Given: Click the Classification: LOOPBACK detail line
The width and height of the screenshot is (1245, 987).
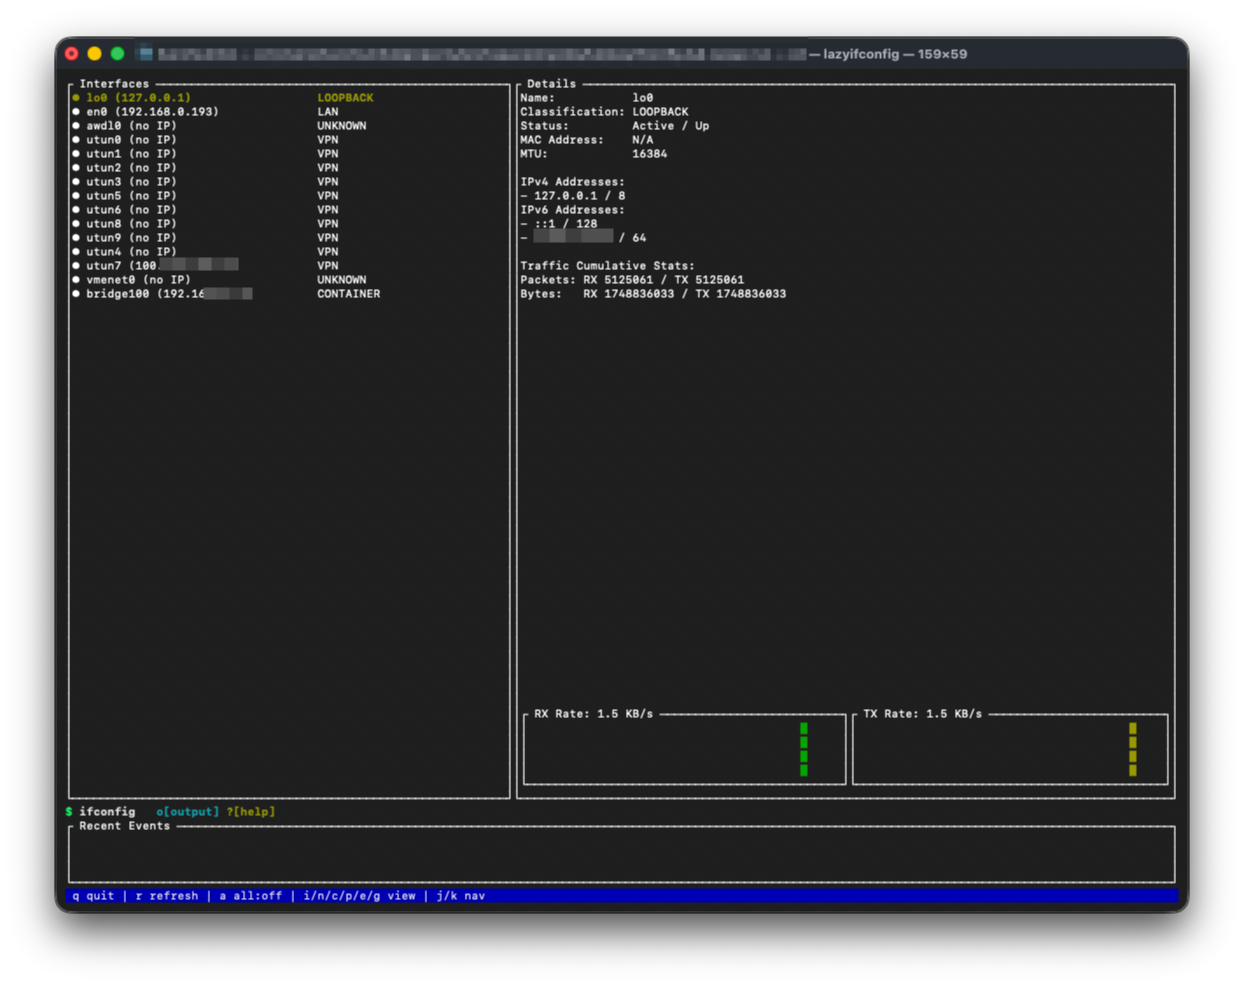Looking at the screenshot, I should tap(604, 112).
